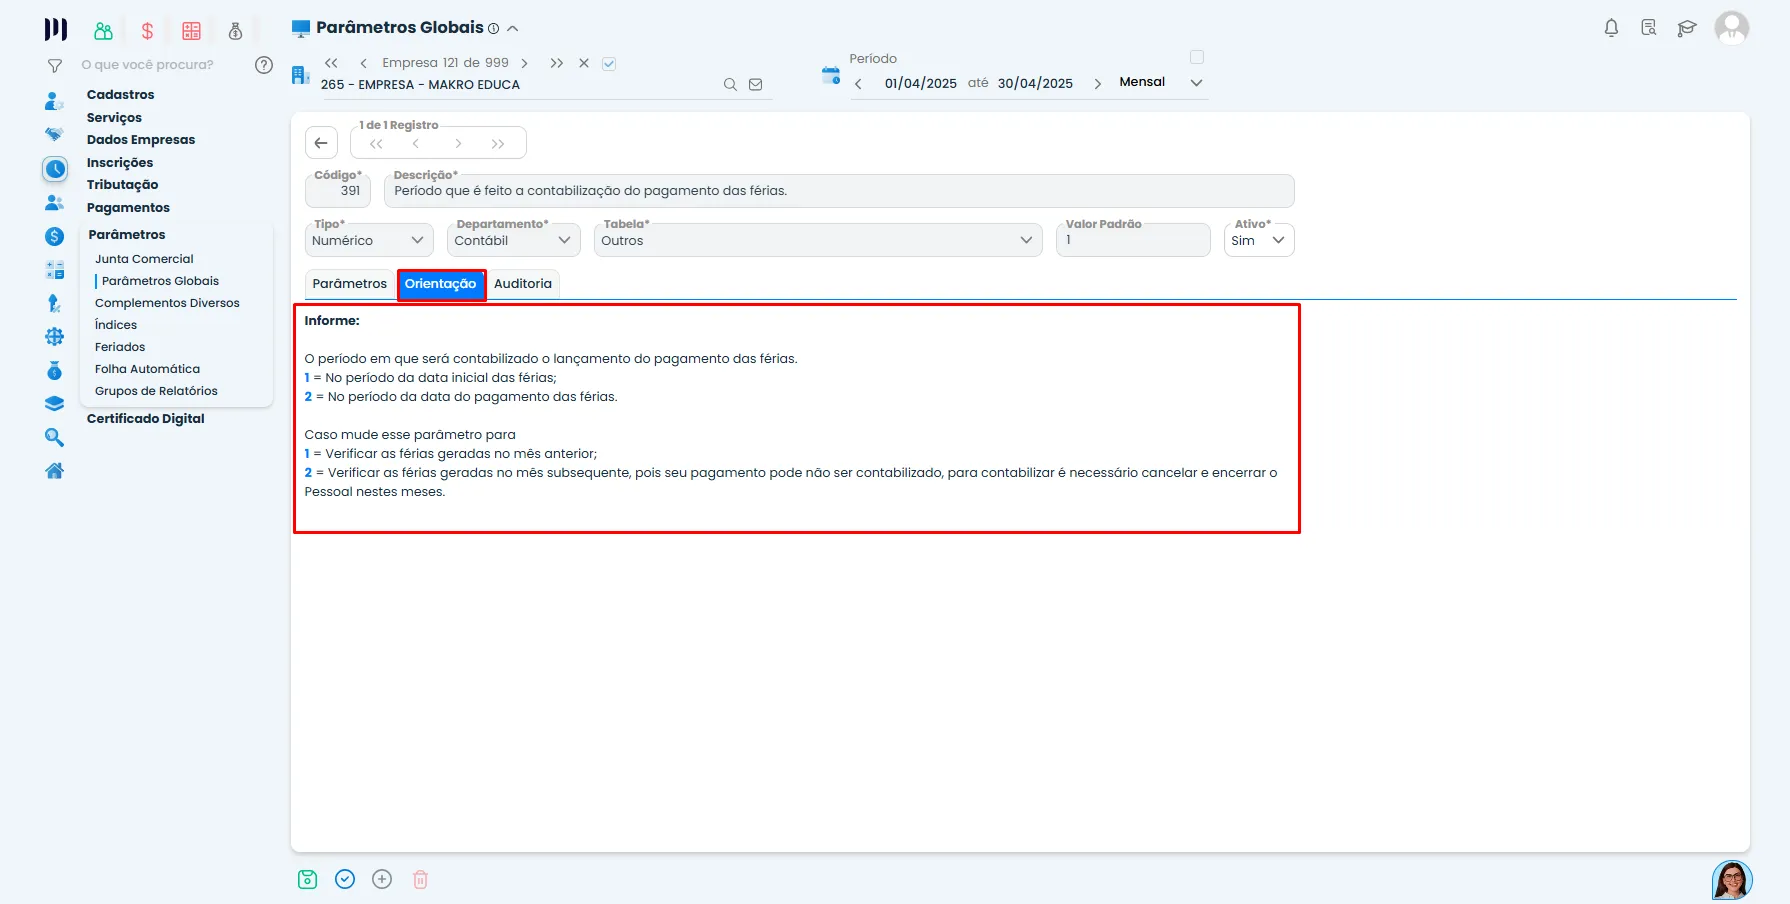Click the notifications bell icon
The width and height of the screenshot is (1790, 904).
1611,28
